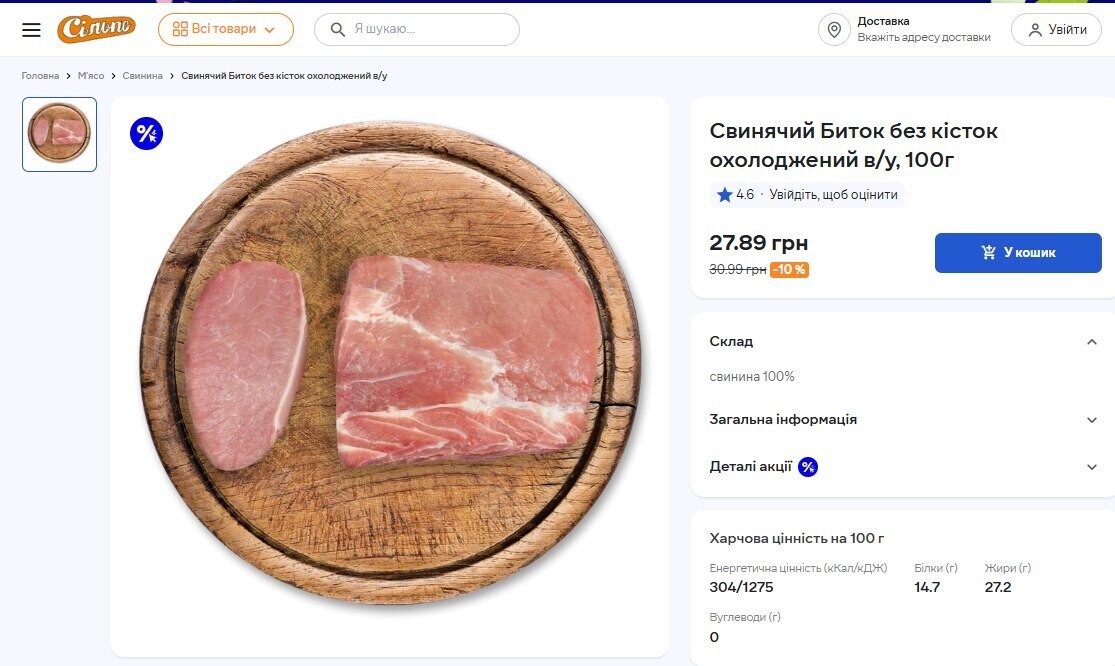This screenshot has width=1115, height=666.
Task: Add product with У кошик button
Action: click(1018, 253)
